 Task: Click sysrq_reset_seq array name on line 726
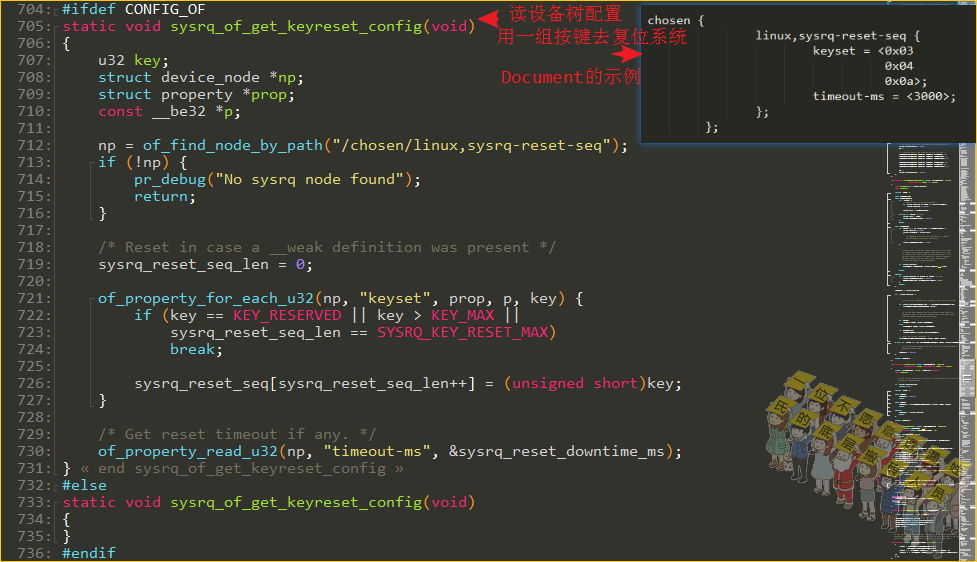tap(201, 383)
